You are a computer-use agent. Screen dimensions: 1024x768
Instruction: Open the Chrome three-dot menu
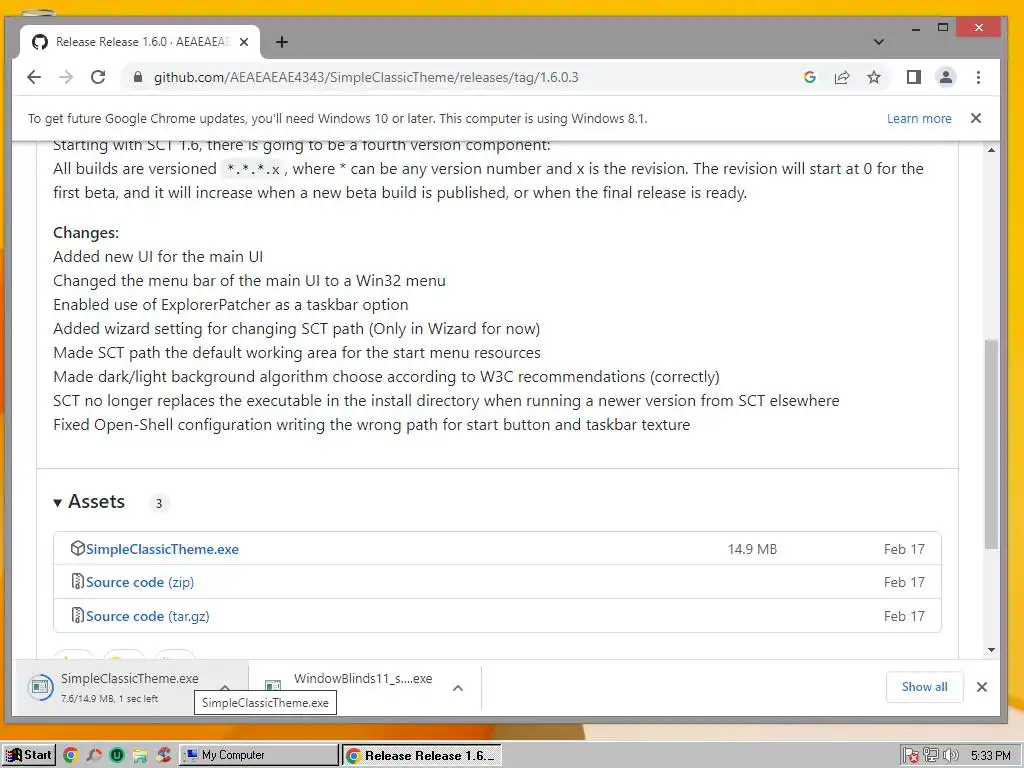point(978,77)
